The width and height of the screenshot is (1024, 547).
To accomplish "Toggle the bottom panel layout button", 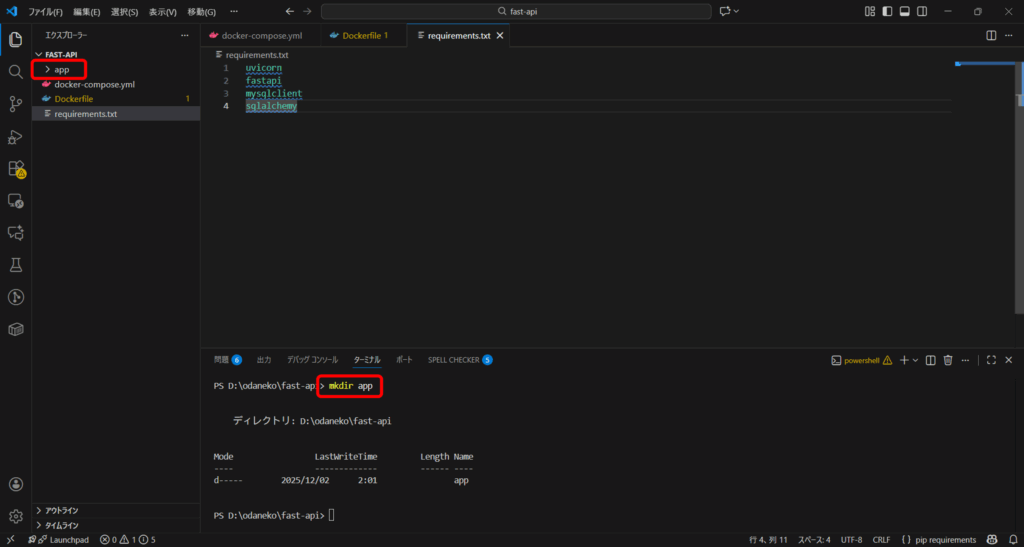I will click(904, 11).
